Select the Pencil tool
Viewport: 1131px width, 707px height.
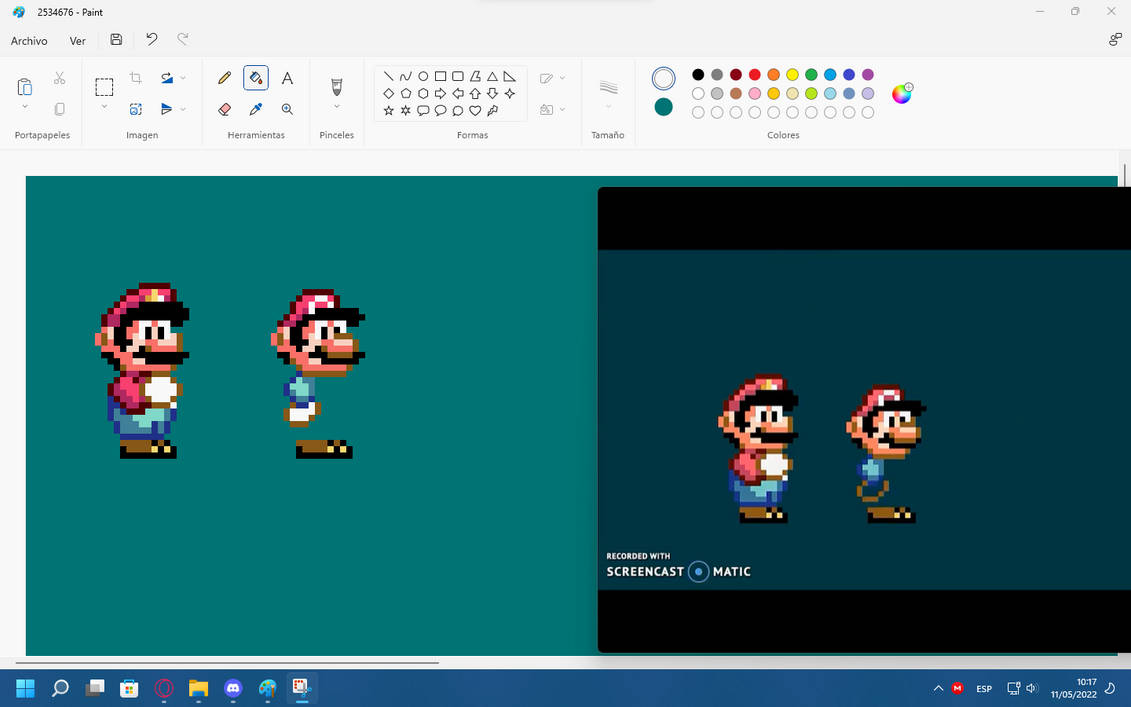tap(224, 77)
